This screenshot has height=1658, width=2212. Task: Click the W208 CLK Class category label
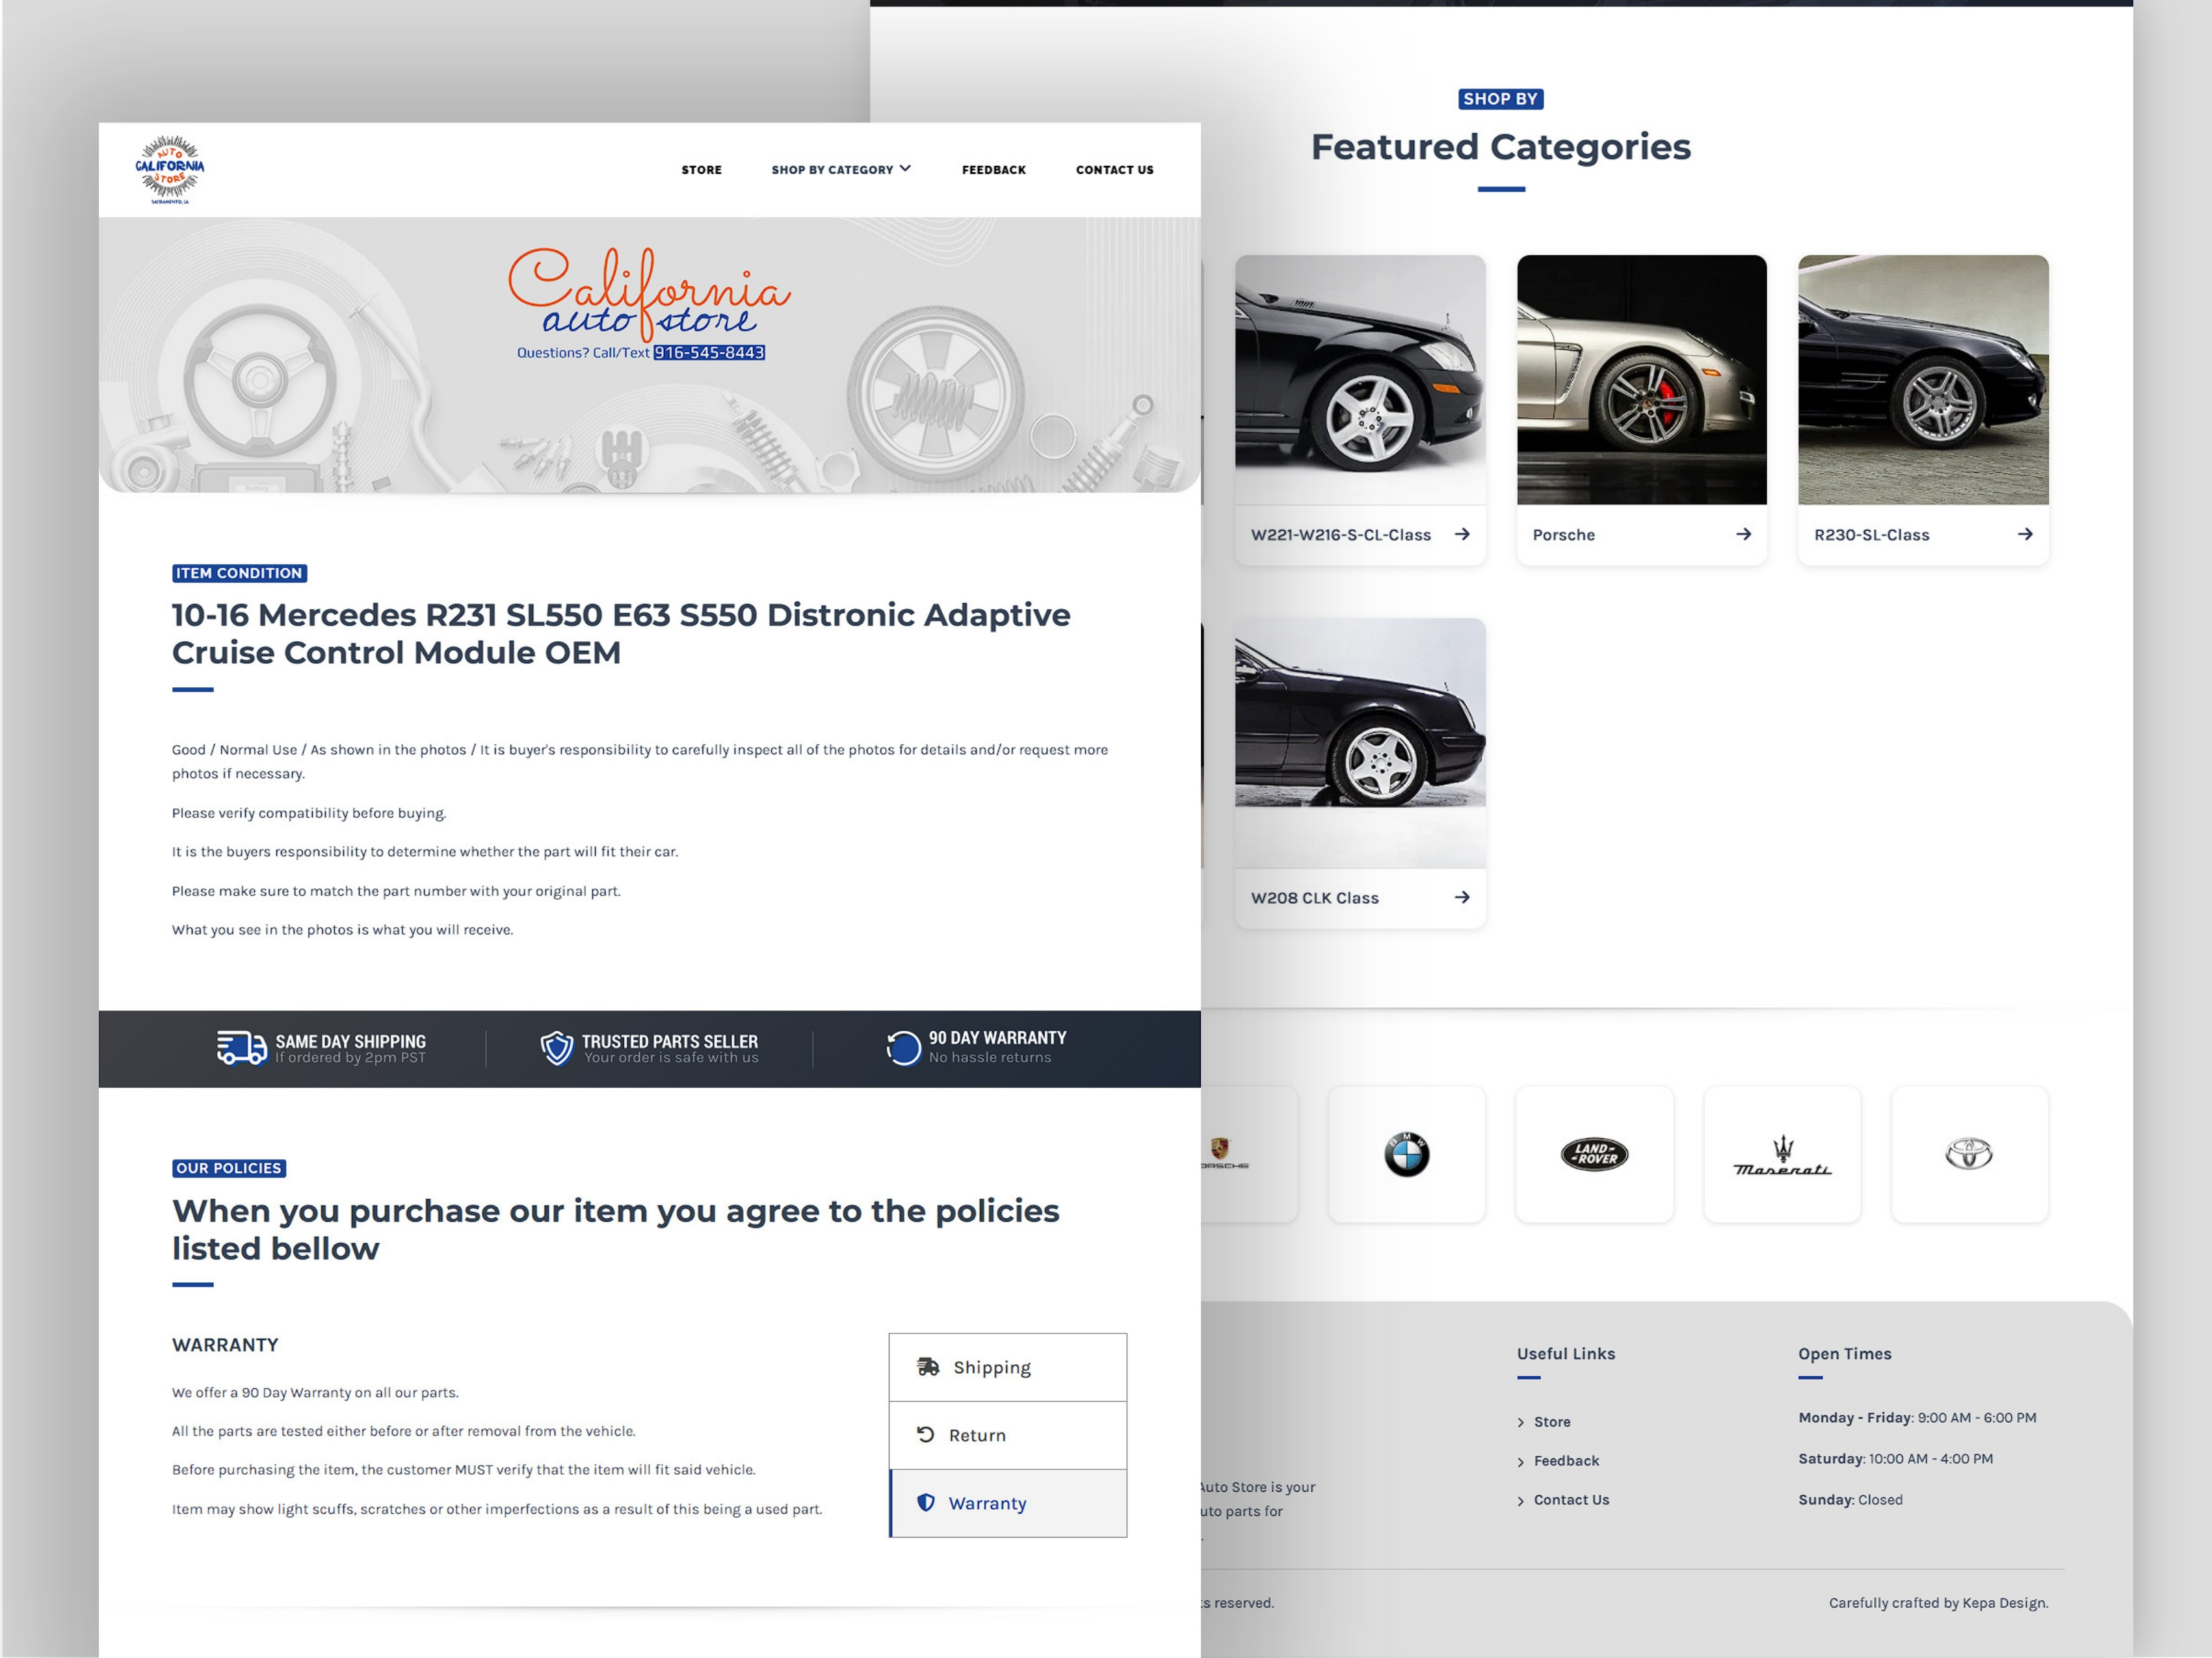[x=1314, y=898]
